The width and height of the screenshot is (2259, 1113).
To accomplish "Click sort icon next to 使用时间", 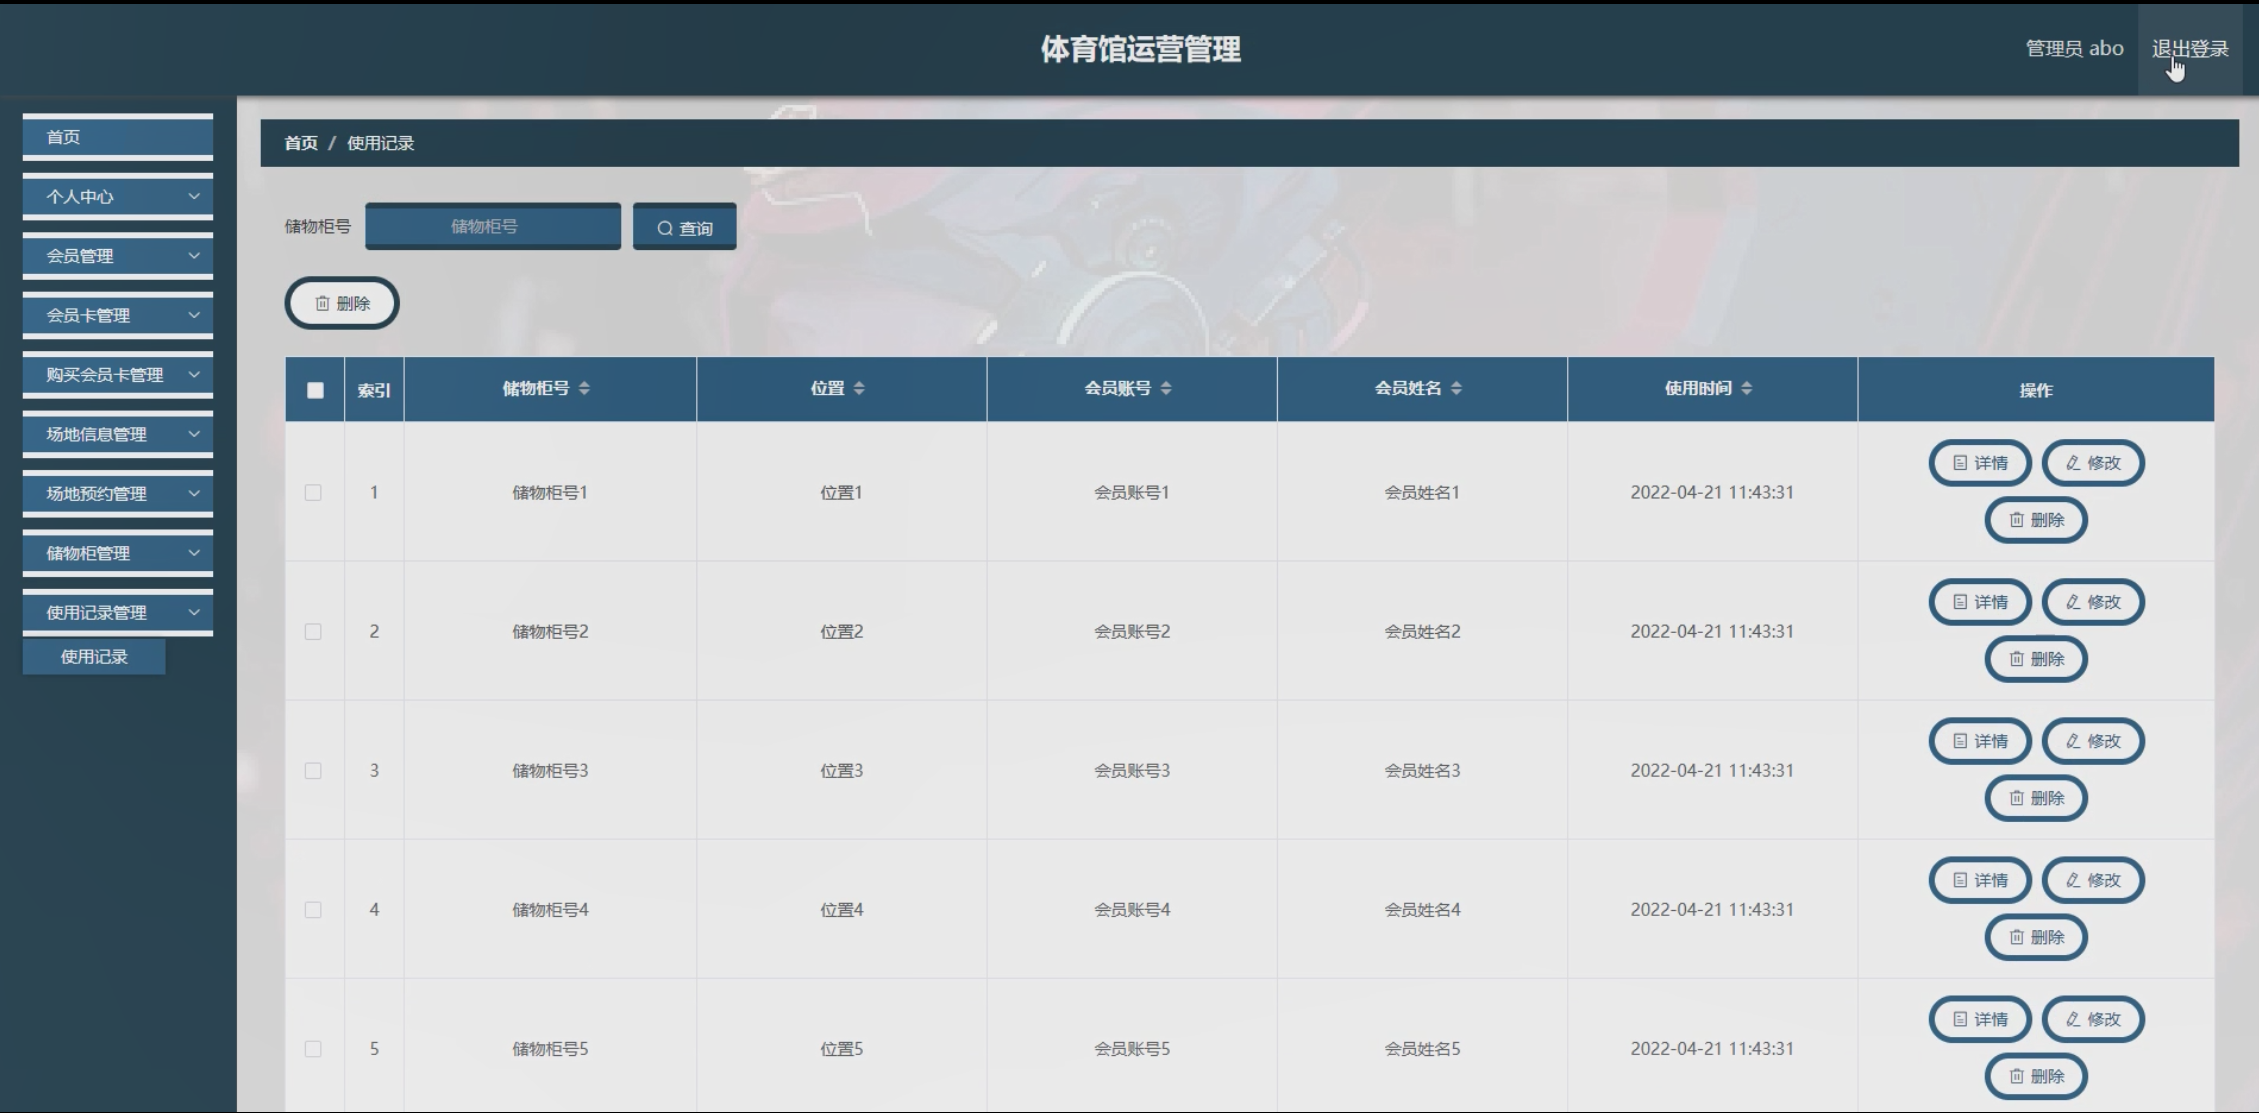I will 1746,388.
